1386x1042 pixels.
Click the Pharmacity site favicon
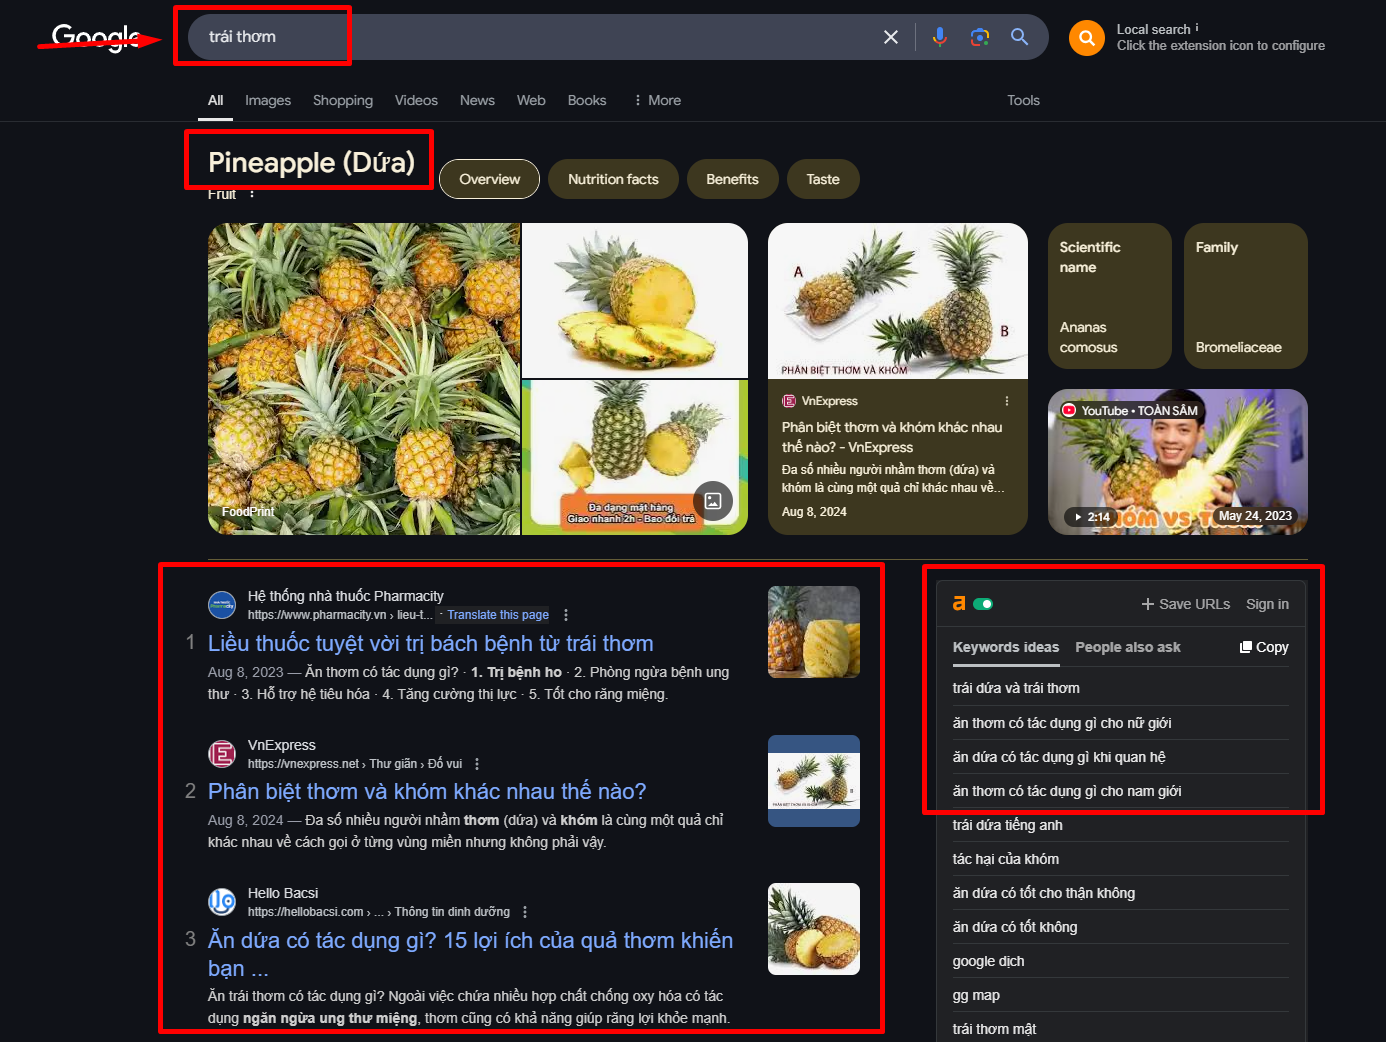[222, 605]
